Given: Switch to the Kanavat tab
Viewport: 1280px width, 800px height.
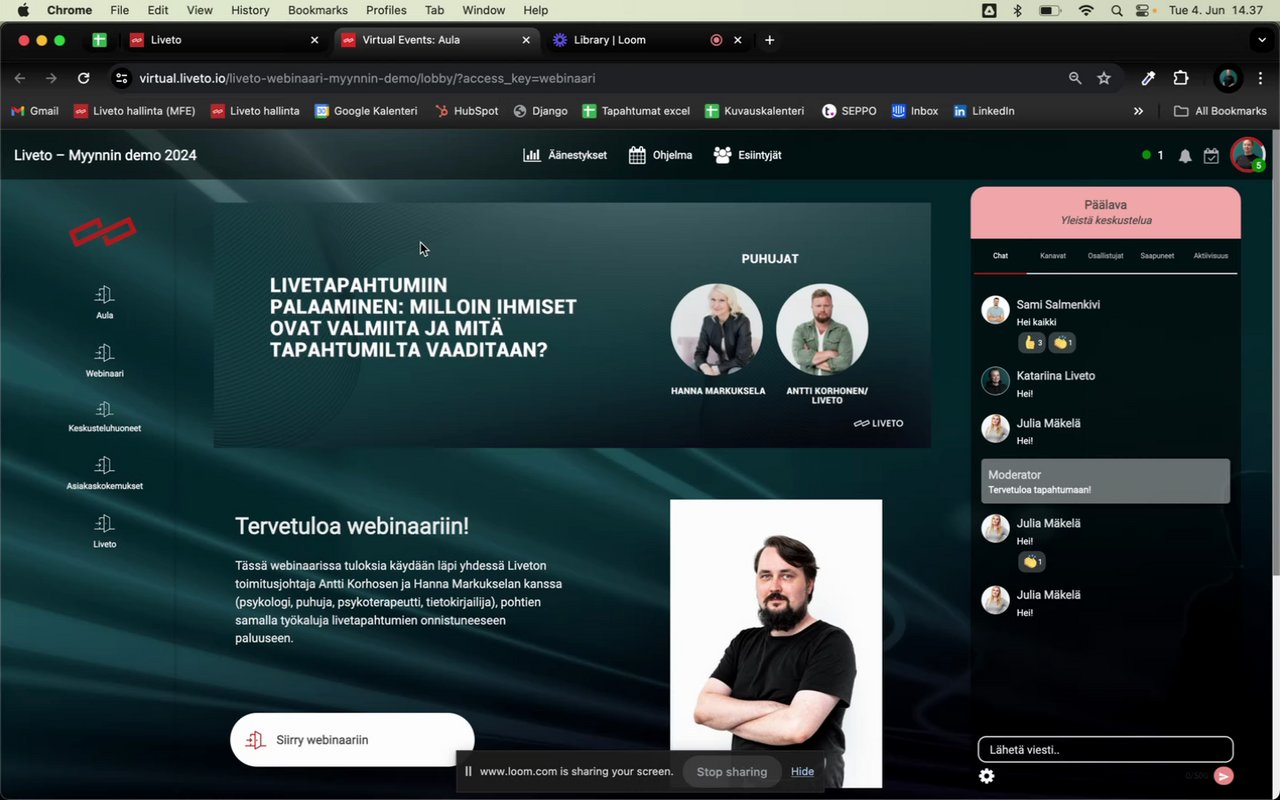Looking at the screenshot, I should pos(1053,256).
